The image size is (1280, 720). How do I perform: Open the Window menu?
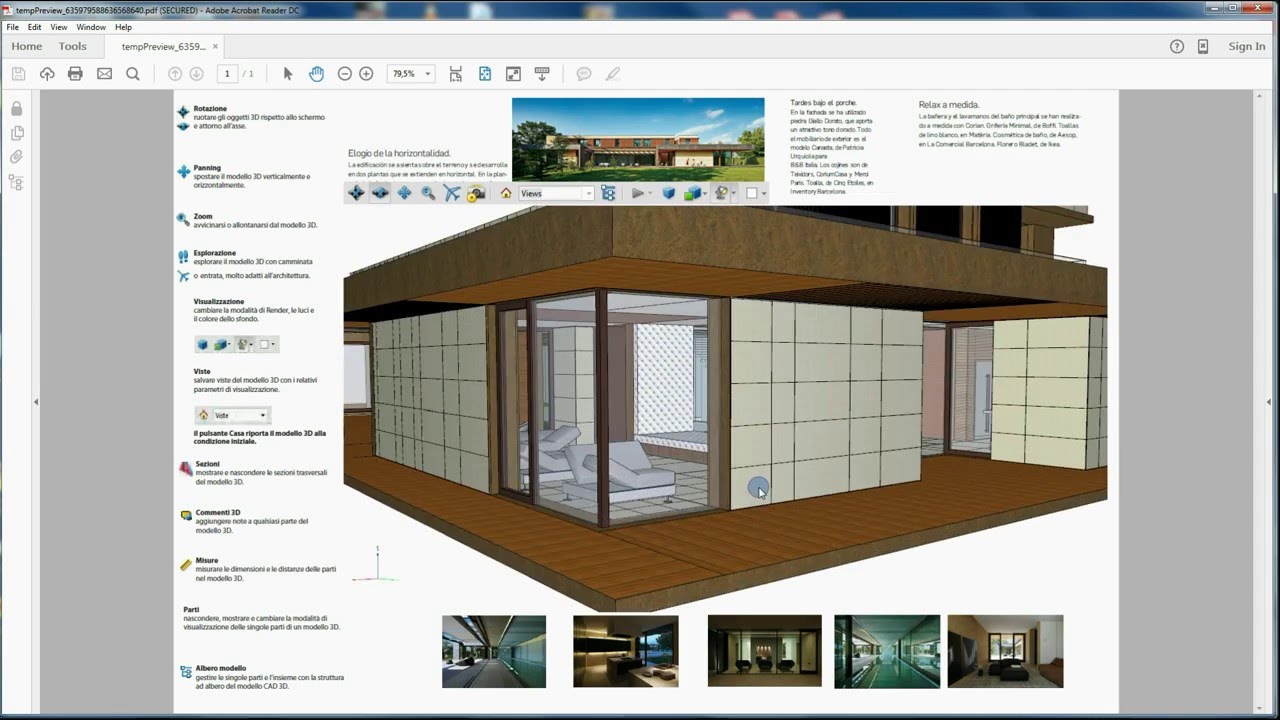[91, 27]
